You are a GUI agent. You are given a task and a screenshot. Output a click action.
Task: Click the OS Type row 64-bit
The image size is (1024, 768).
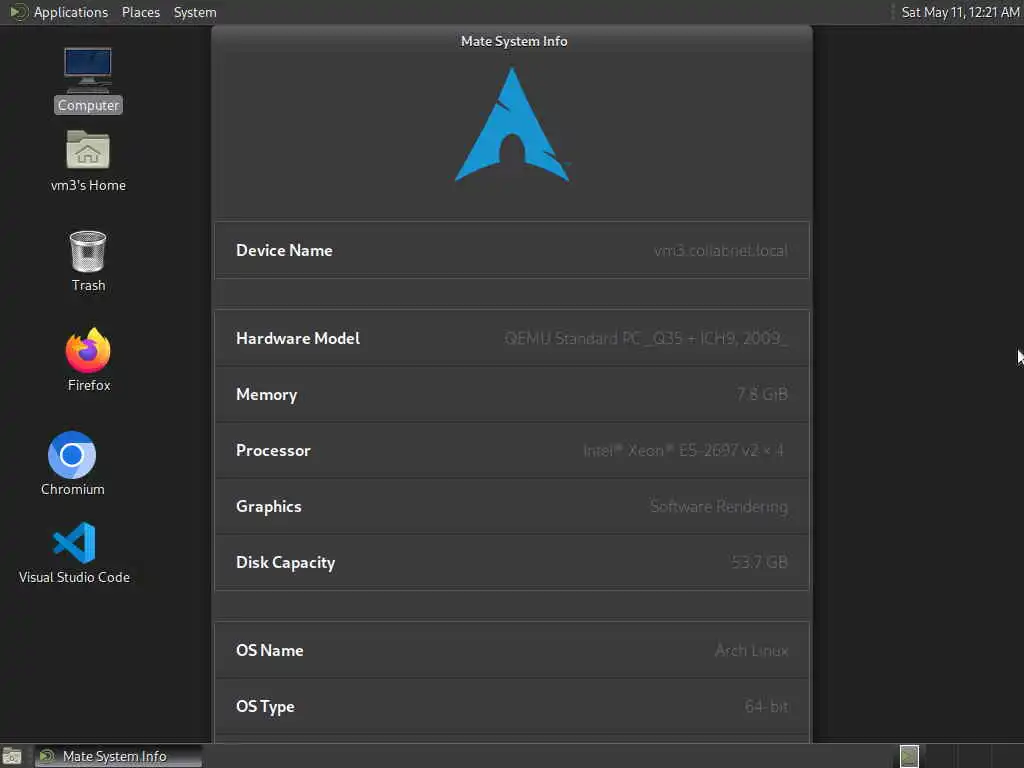point(512,707)
